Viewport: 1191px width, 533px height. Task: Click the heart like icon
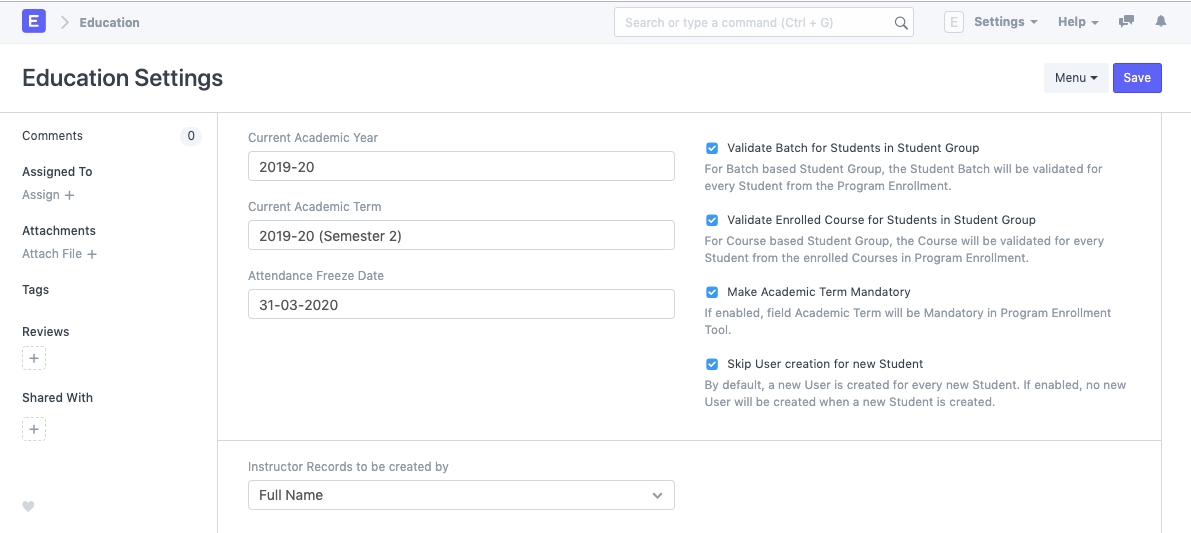click(x=28, y=506)
